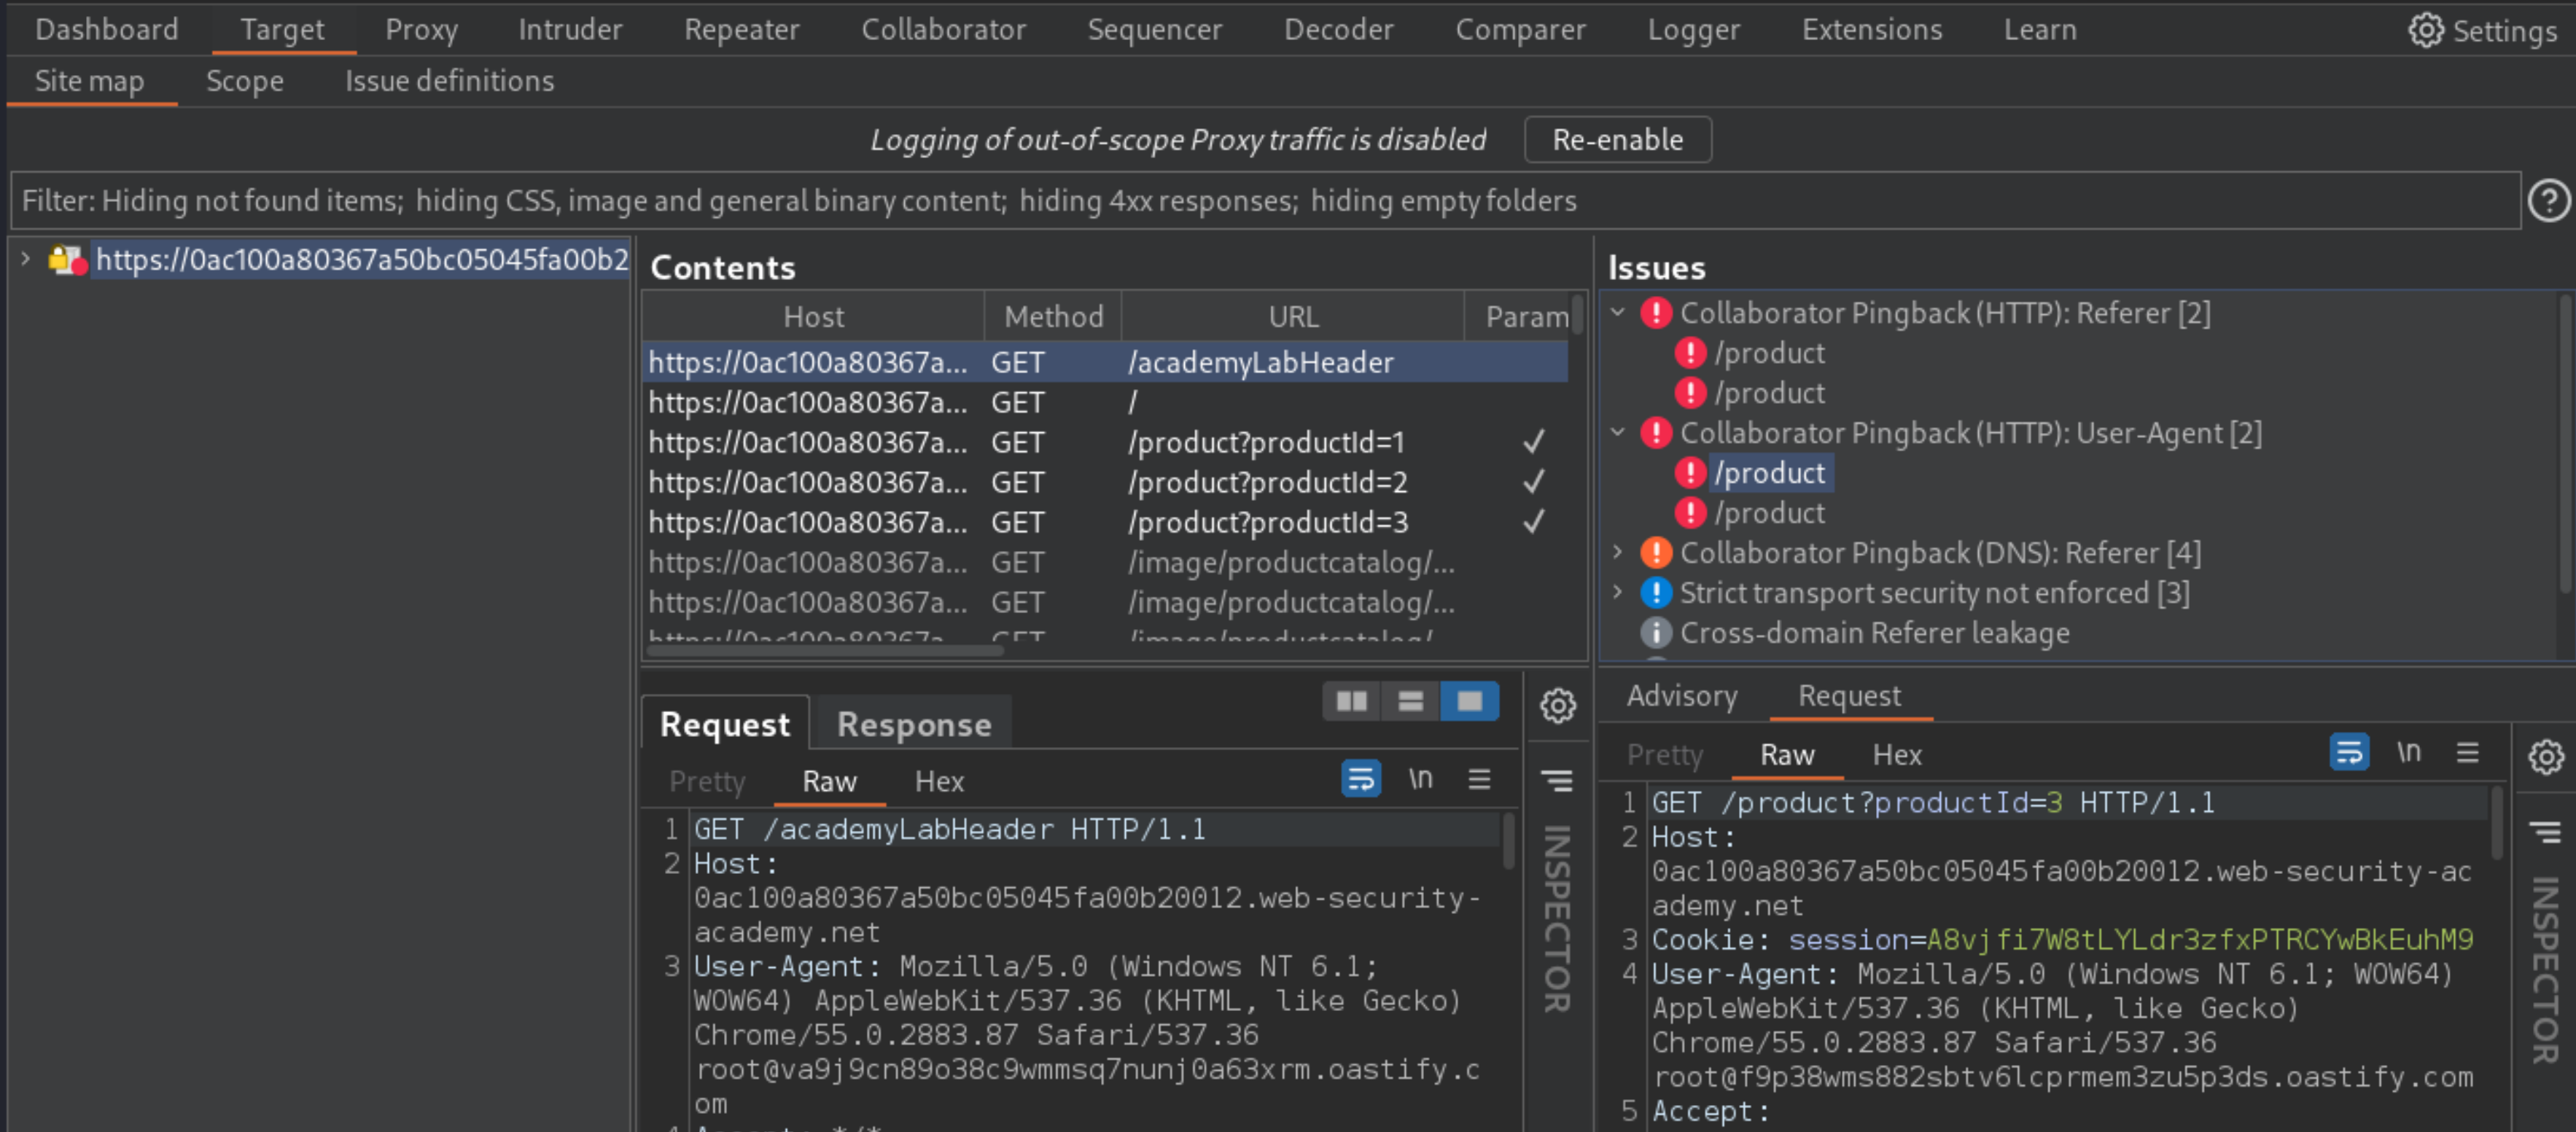This screenshot has width=2576, height=1132.
Task: Click Re-enable logging button
Action: click(1617, 139)
